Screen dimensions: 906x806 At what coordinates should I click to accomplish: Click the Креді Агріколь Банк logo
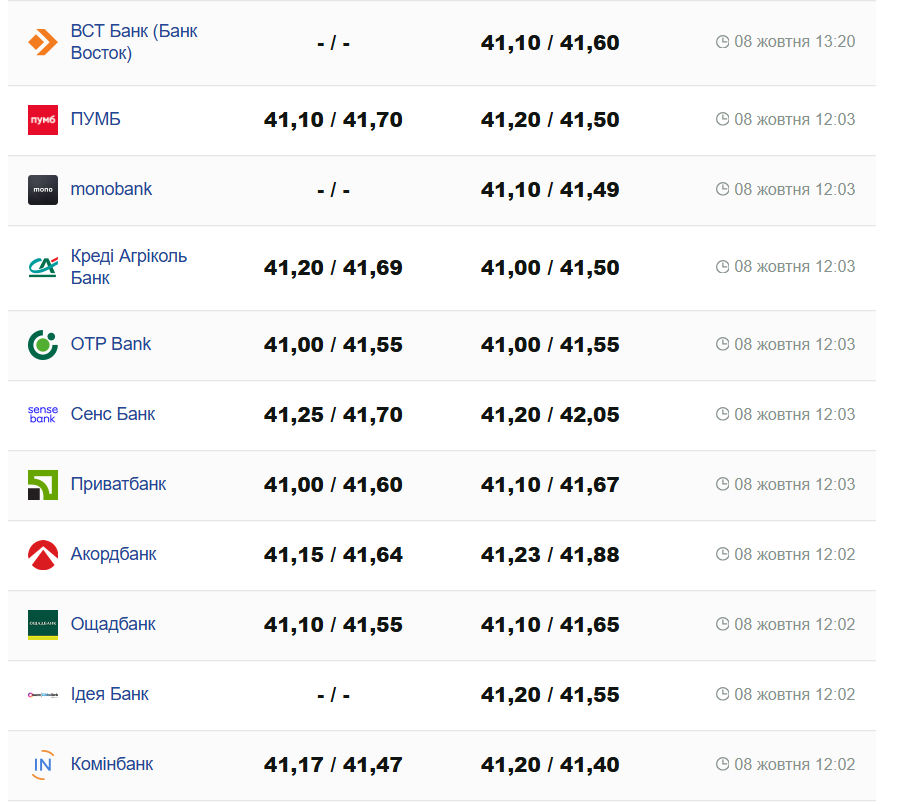tap(43, 267)
